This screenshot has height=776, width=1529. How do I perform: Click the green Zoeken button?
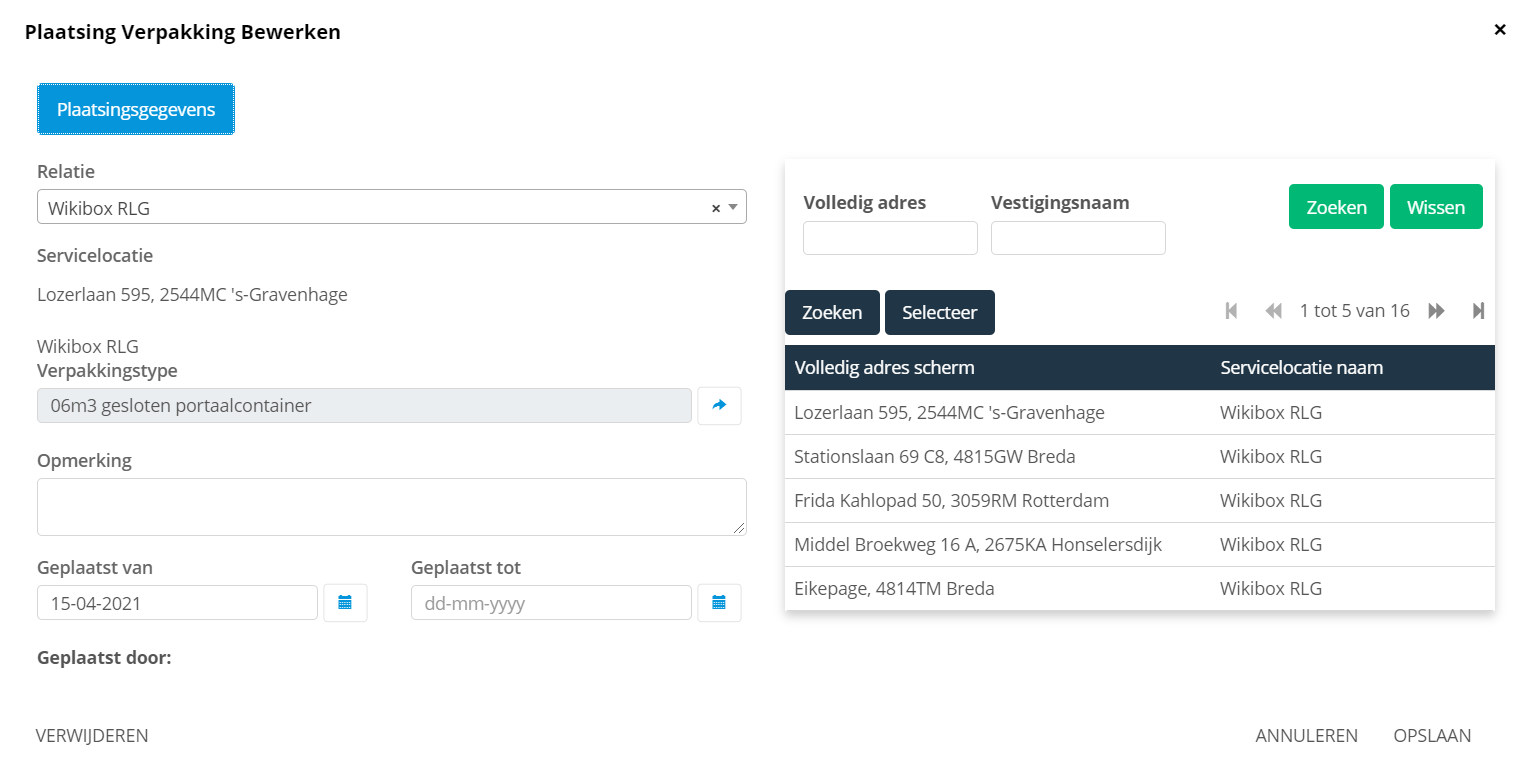(1336, 207)
